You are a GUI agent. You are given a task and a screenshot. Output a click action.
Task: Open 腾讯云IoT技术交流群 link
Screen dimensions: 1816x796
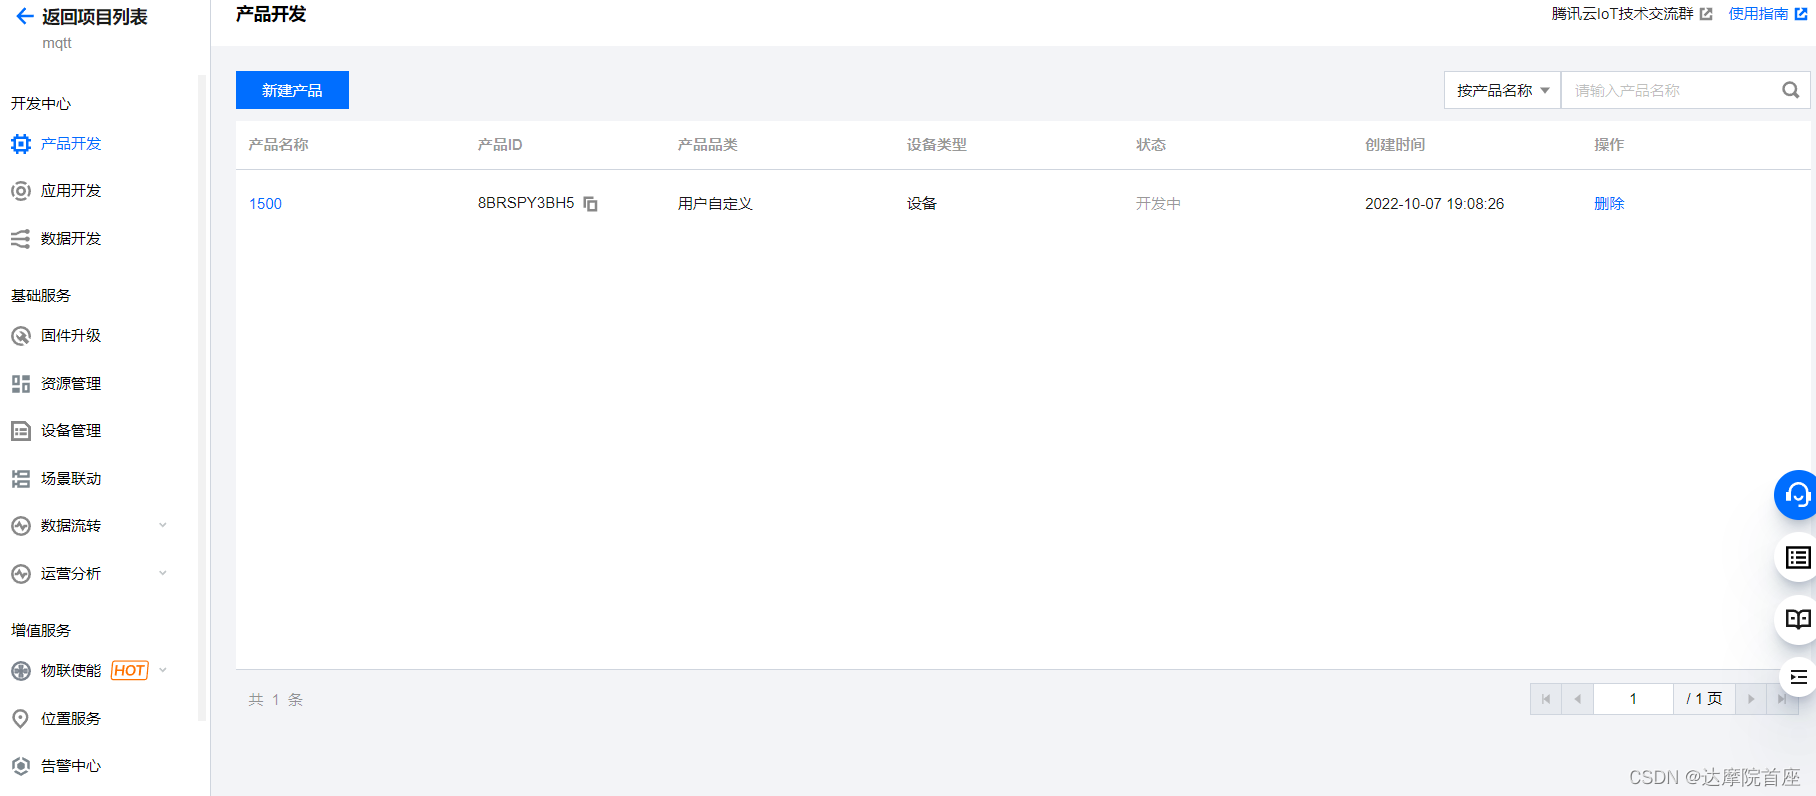1622,14
